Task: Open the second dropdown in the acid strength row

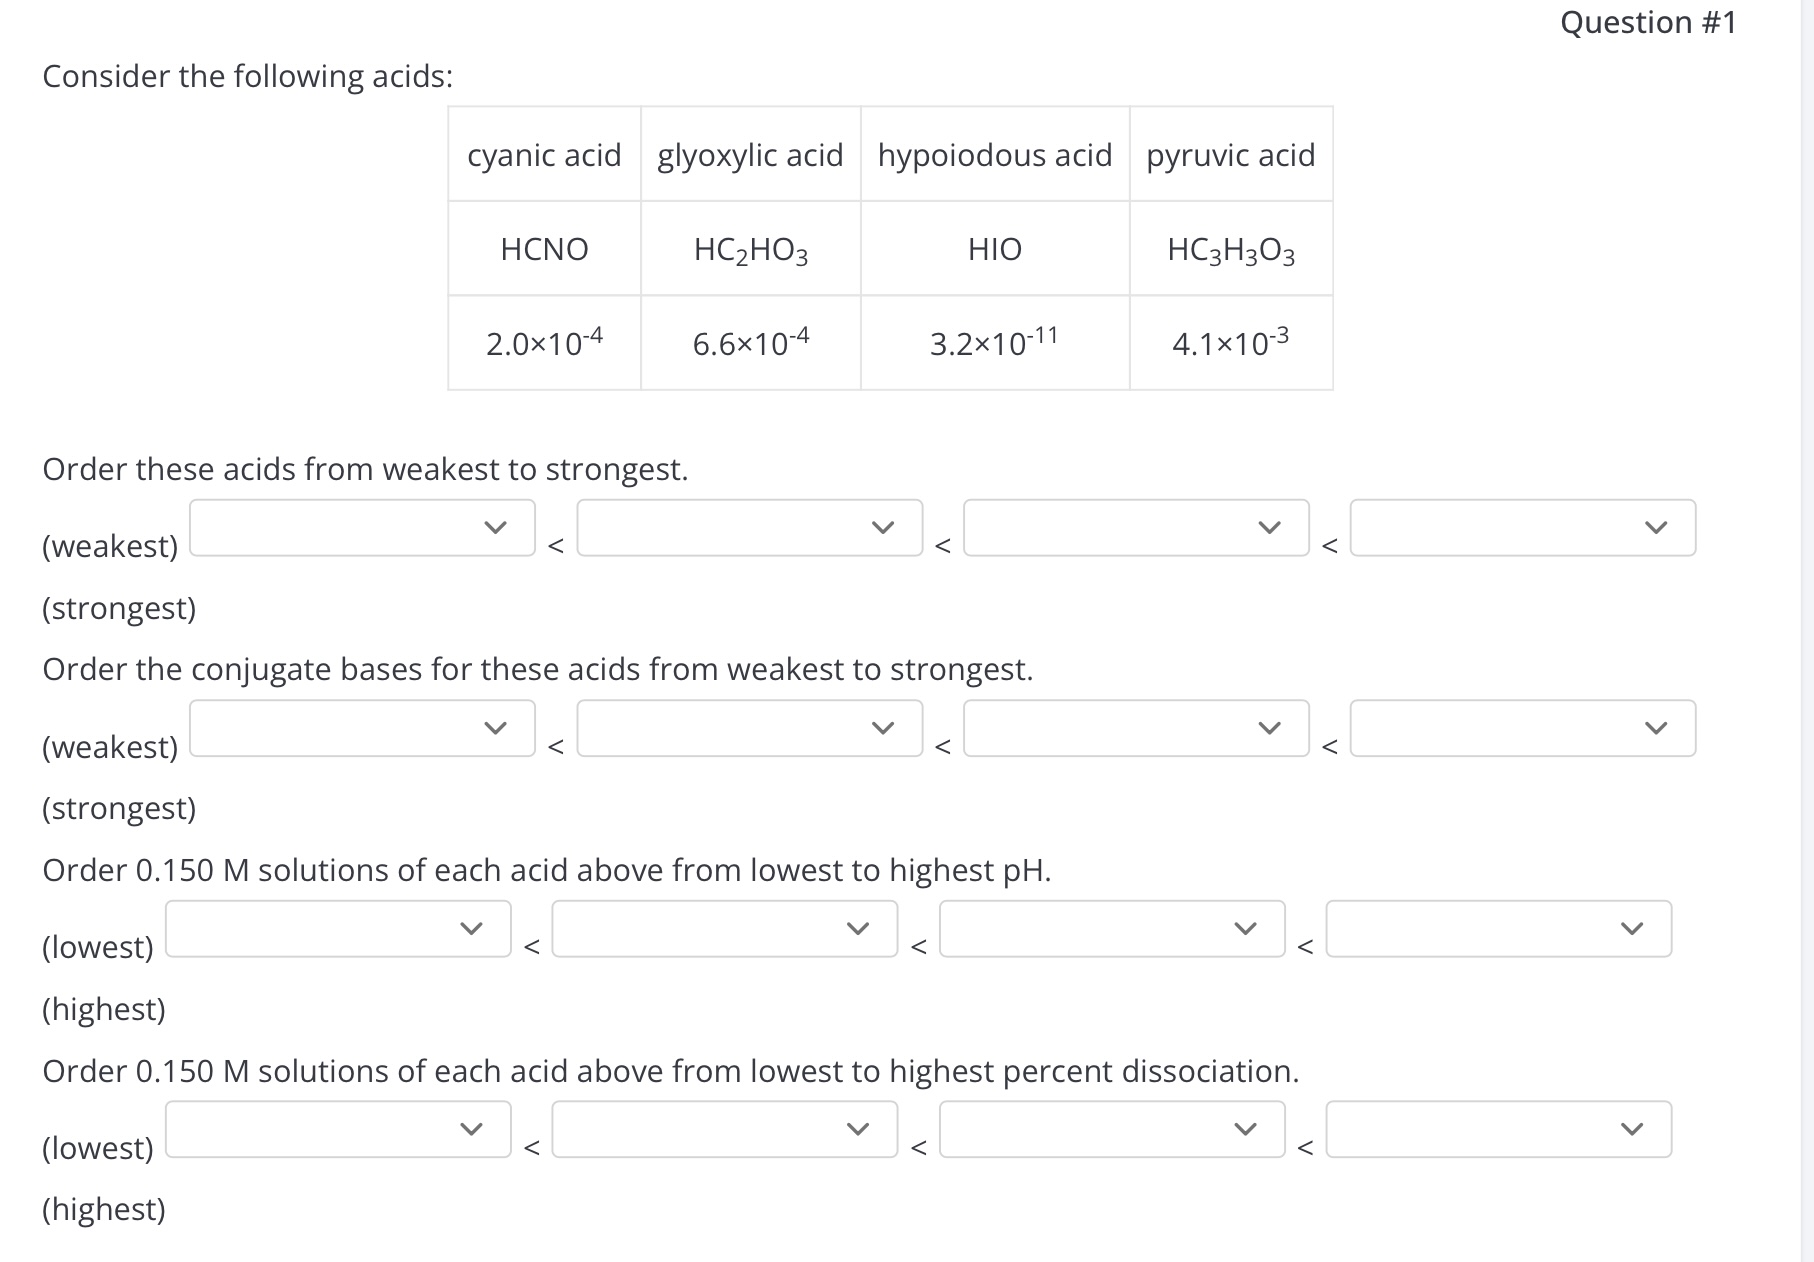Action: tap(749, 528)
